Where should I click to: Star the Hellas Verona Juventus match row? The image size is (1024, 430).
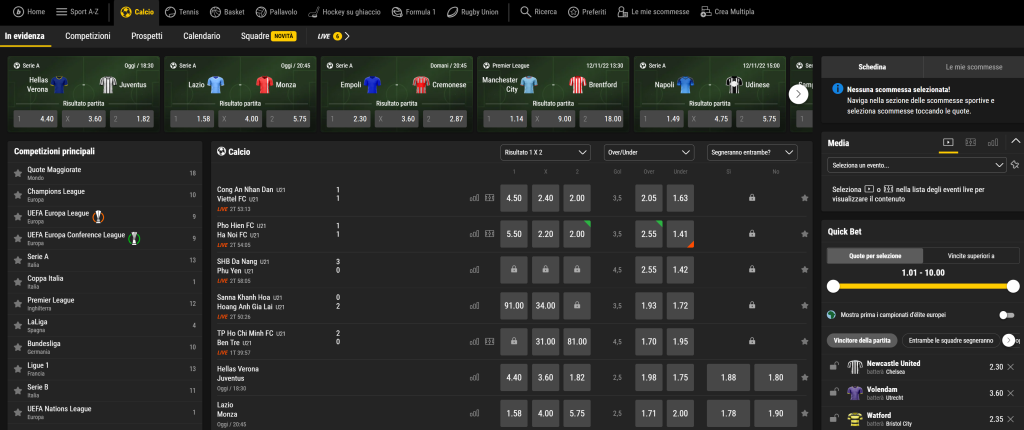(x=805, y=377)
